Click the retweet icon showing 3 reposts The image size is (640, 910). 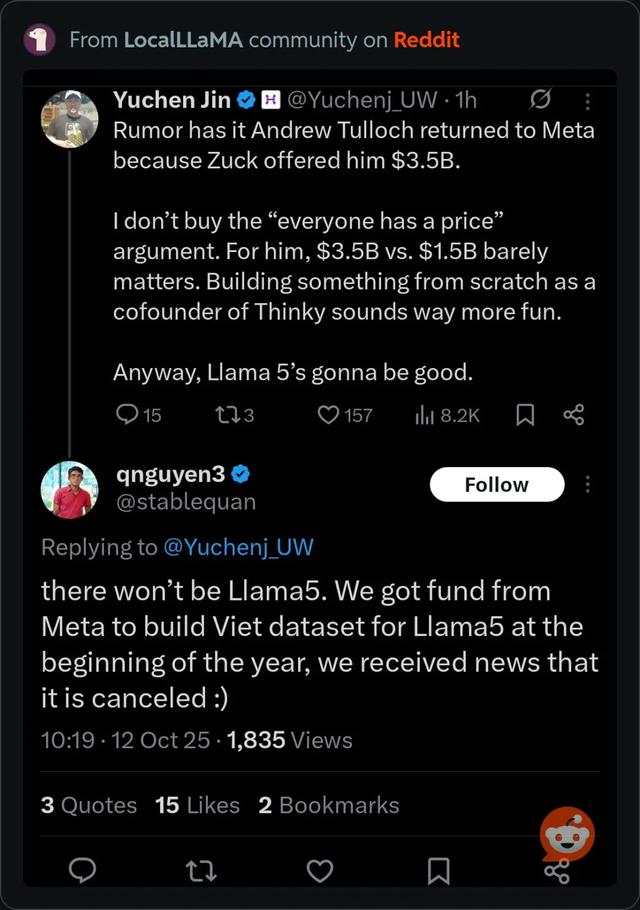click(x=224, y=414)
